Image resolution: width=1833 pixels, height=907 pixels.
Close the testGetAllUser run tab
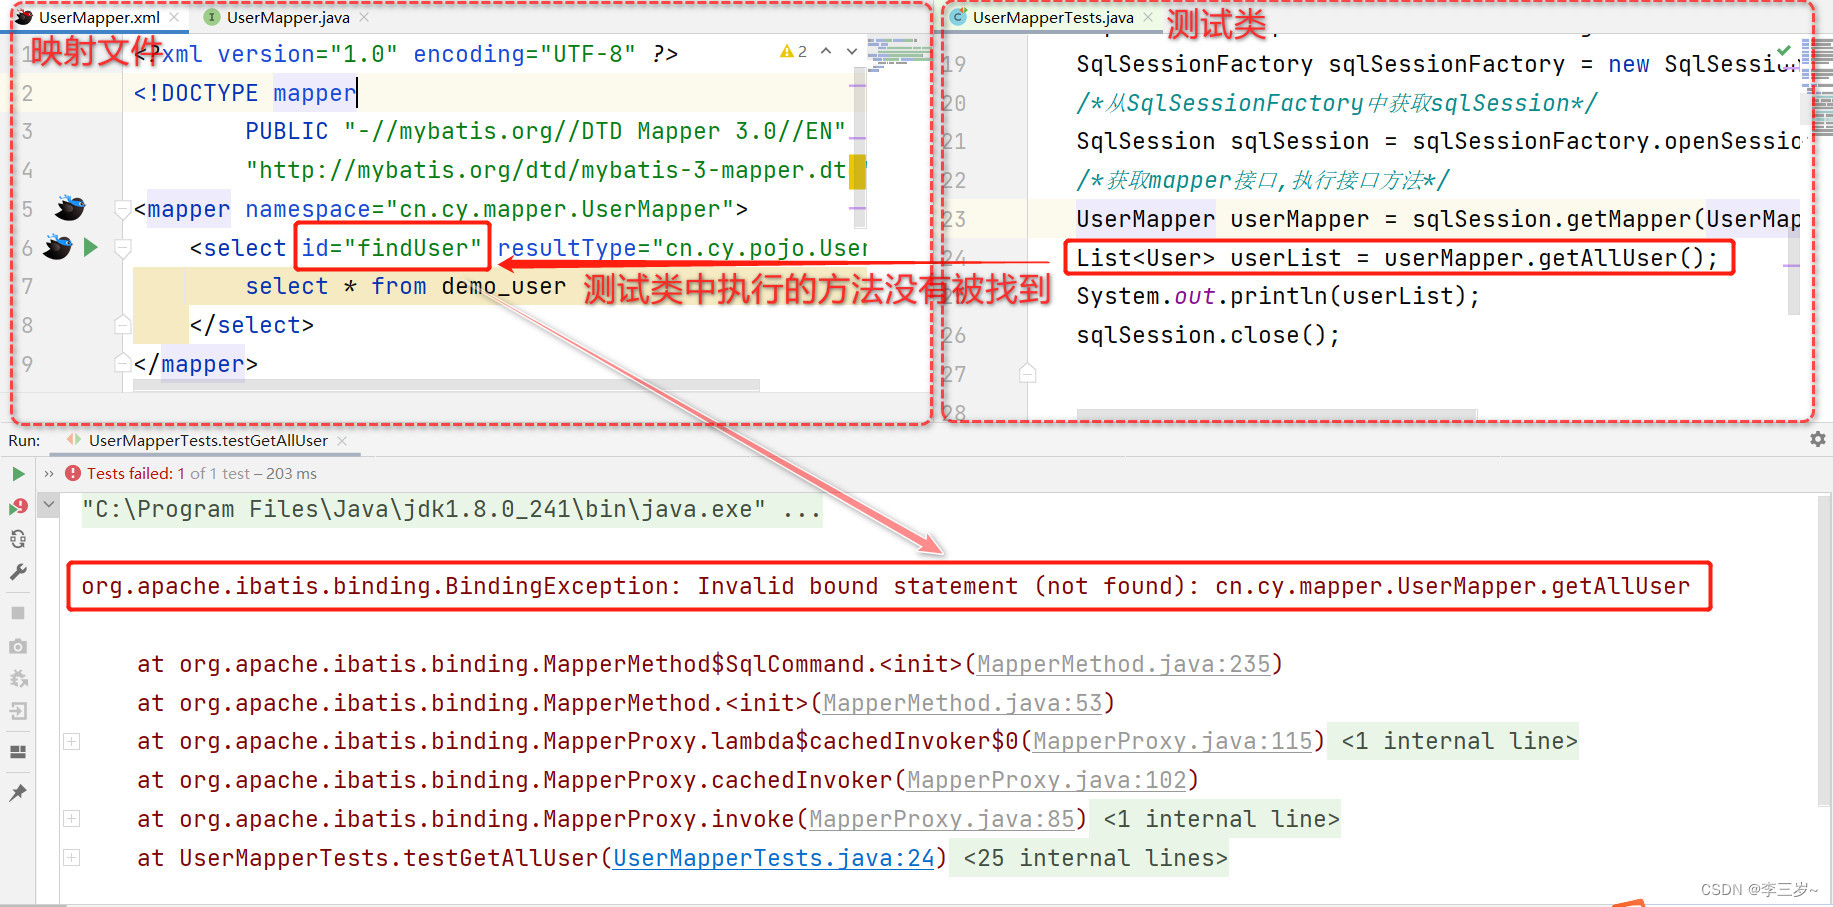[342, 440]
